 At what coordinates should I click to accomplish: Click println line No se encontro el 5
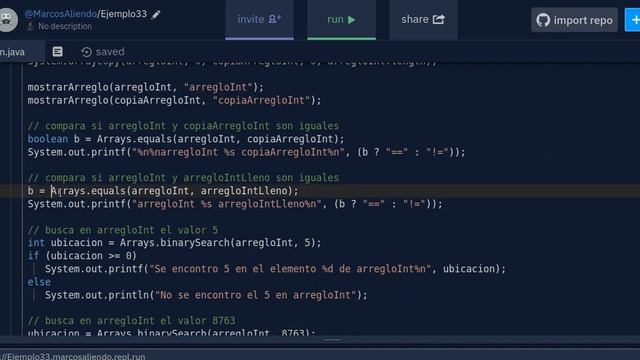tap(206, 295)
